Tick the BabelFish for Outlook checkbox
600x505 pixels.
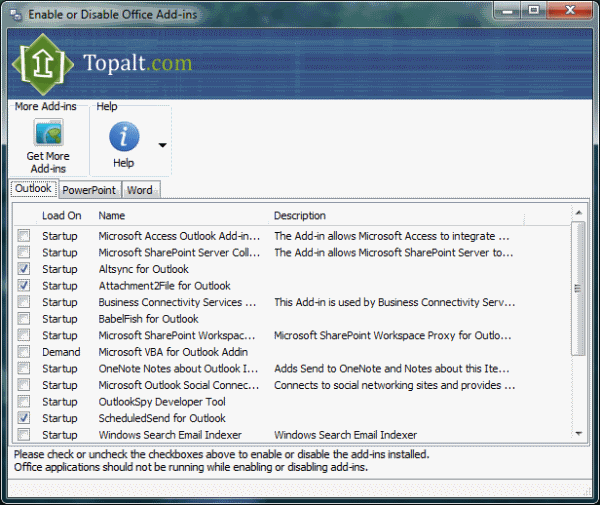pos(24,318)
